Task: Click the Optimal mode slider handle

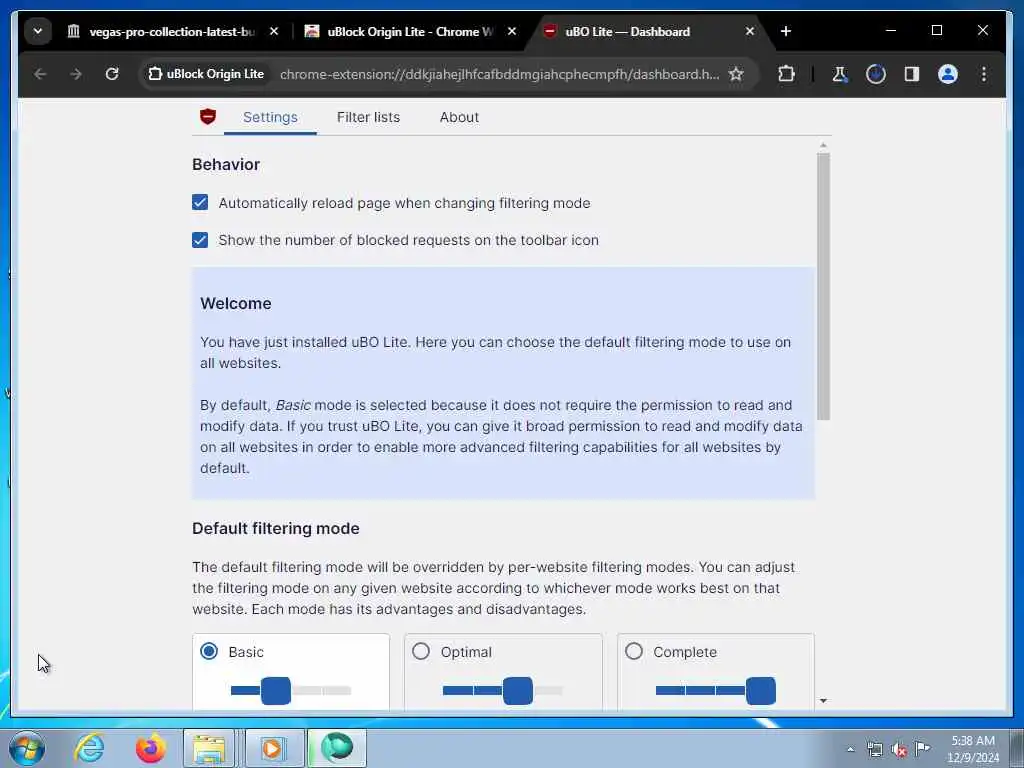Action: tap(518, 690)
